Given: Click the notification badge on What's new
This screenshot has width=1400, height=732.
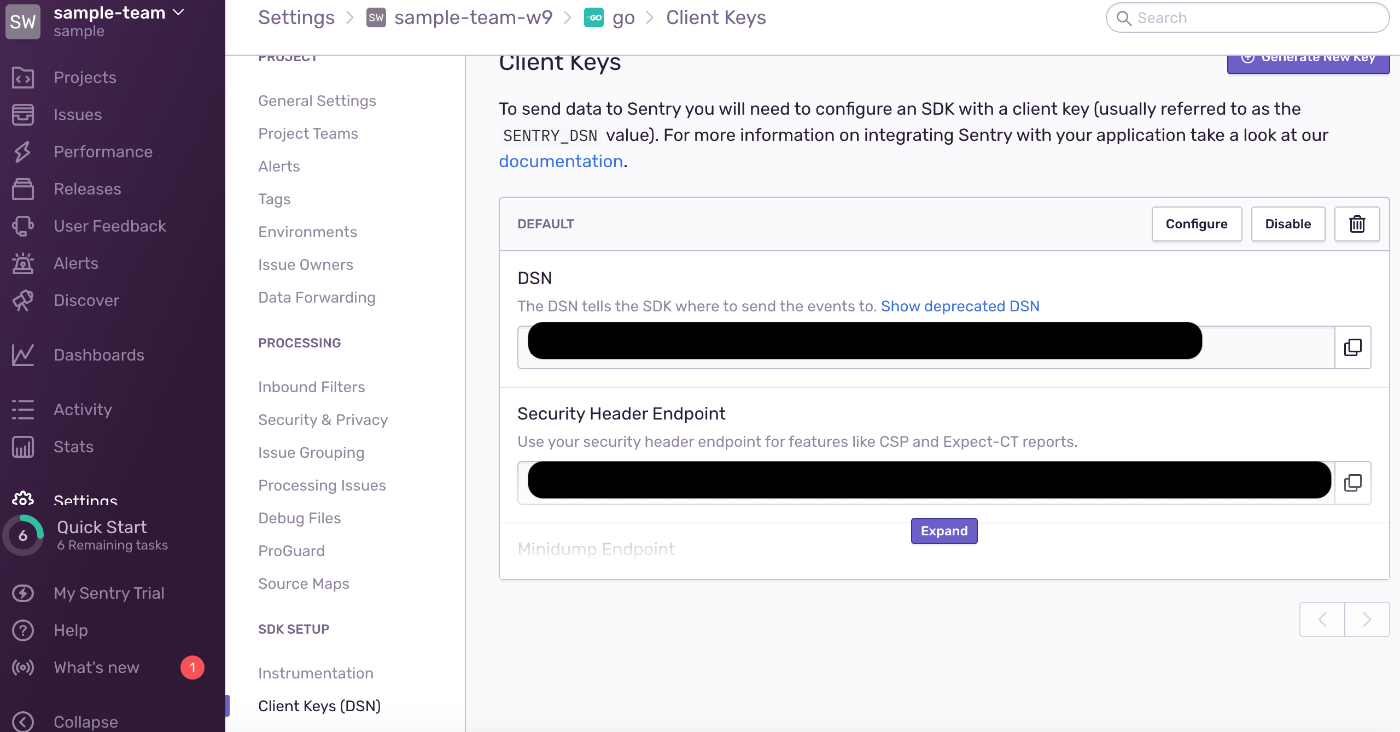Looking at the screenshot, I should pos(192,668).
